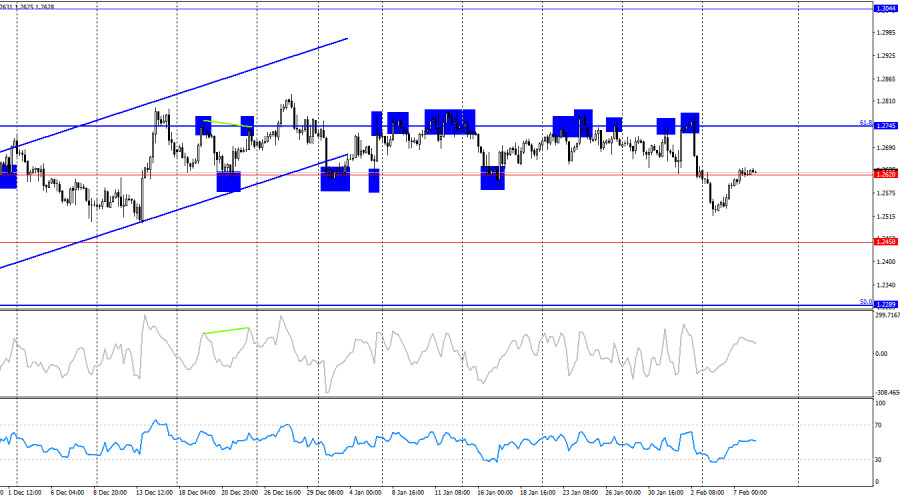900x500 pixels.
Task: Click the OHLC price readout at top left
Action: coord(28,6)
